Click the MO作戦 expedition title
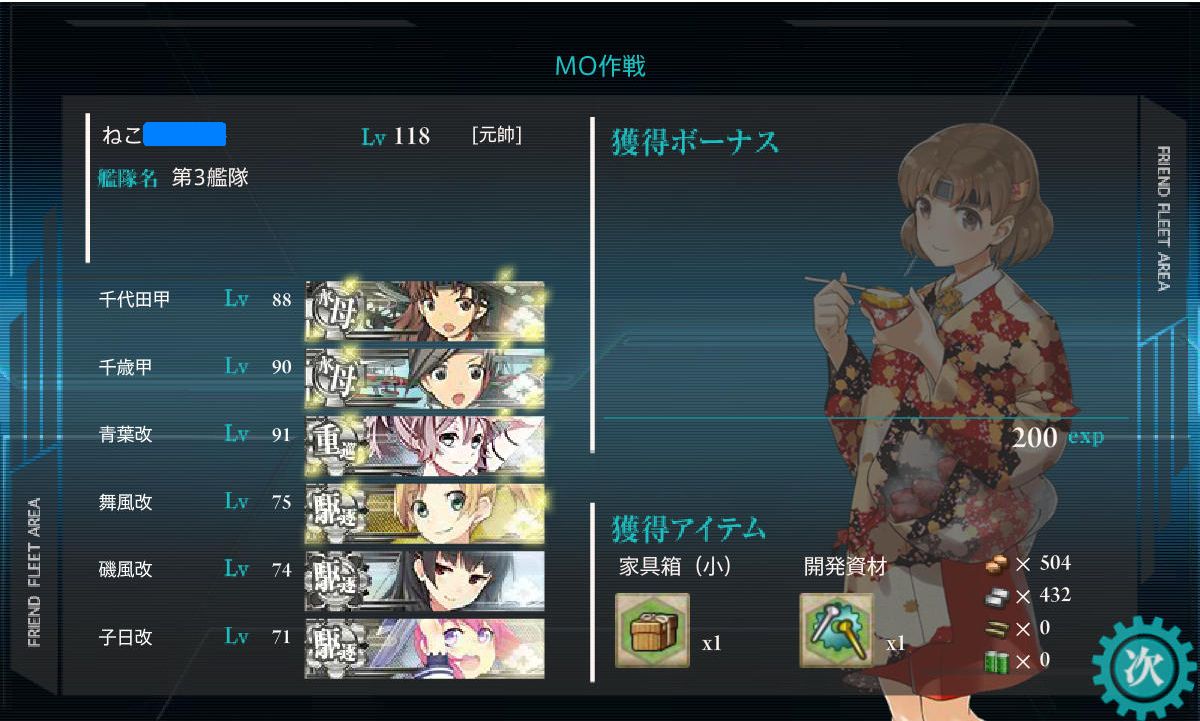This screenshot has height=721, width=1200. point(600,67)
